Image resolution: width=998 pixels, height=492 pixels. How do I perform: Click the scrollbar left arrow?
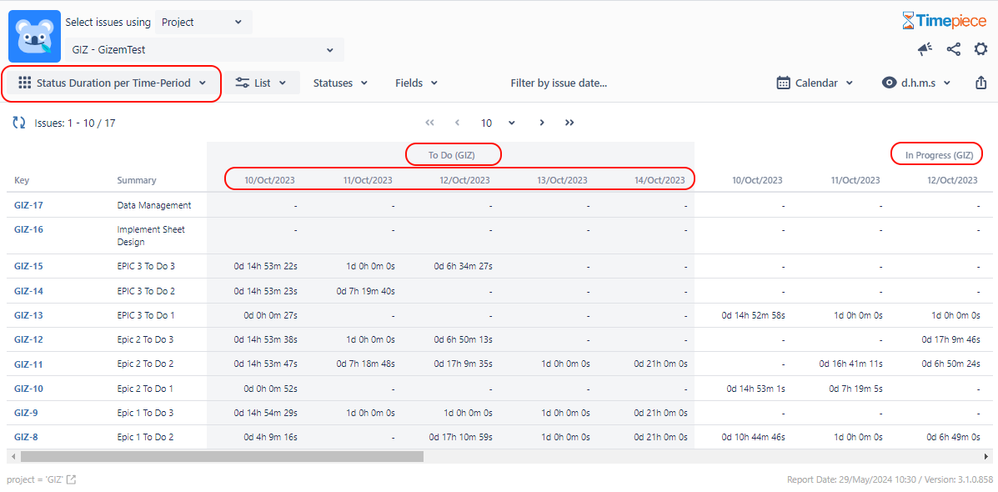(11, 456)
